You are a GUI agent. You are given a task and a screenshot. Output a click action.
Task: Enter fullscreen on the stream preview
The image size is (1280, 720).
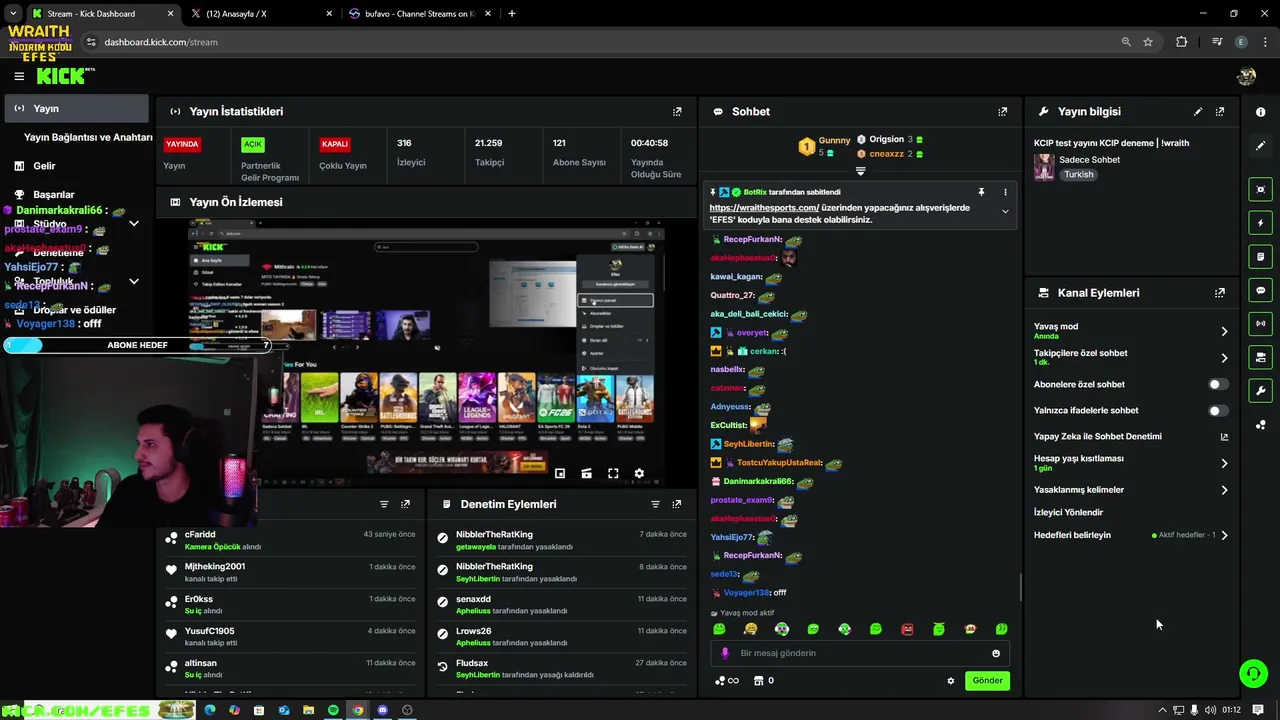point(613,473)
